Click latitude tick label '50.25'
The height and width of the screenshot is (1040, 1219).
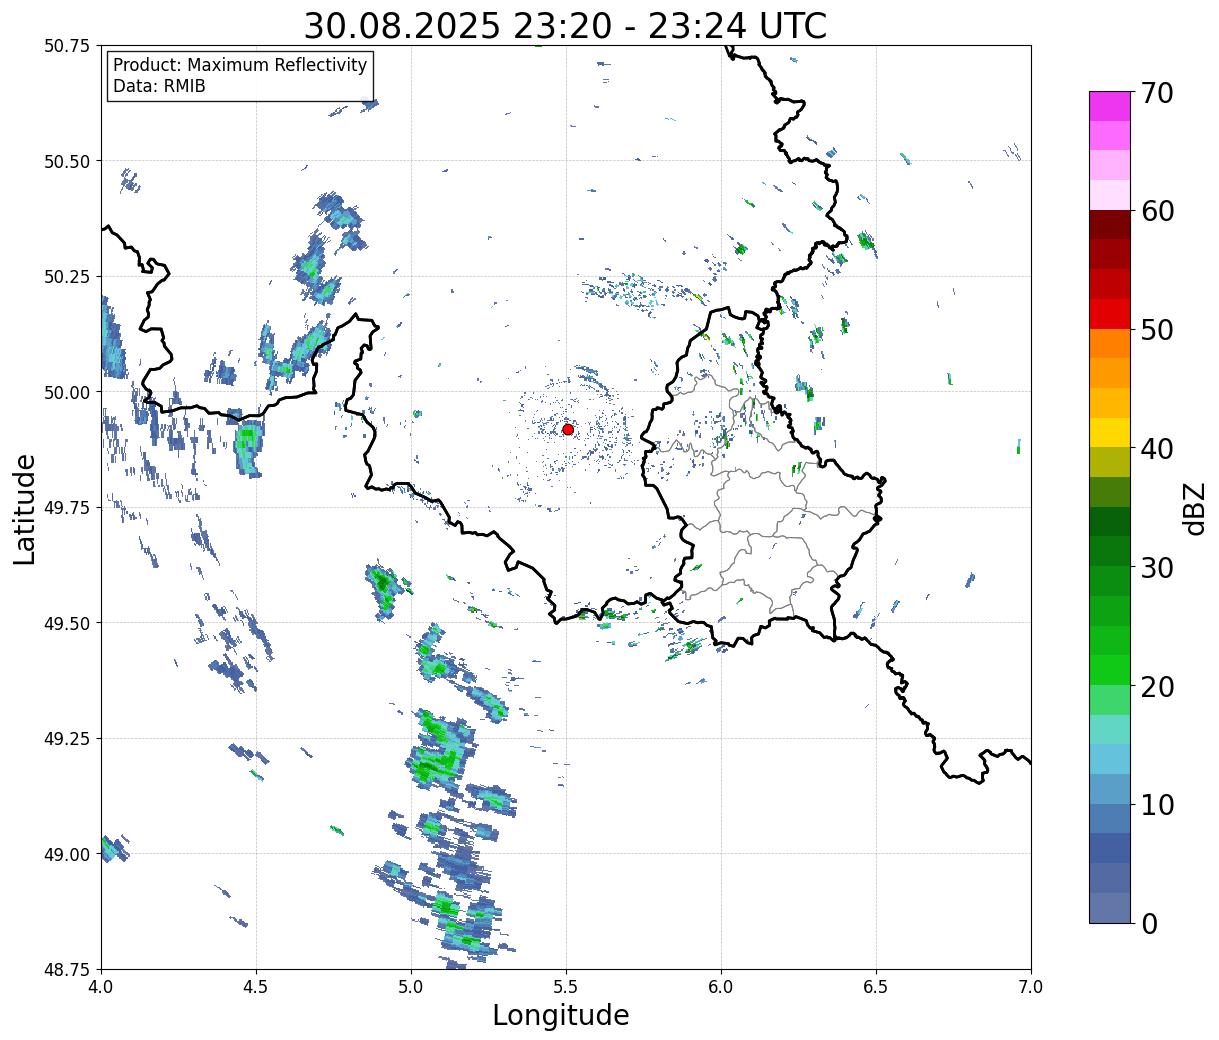[67, 277]
